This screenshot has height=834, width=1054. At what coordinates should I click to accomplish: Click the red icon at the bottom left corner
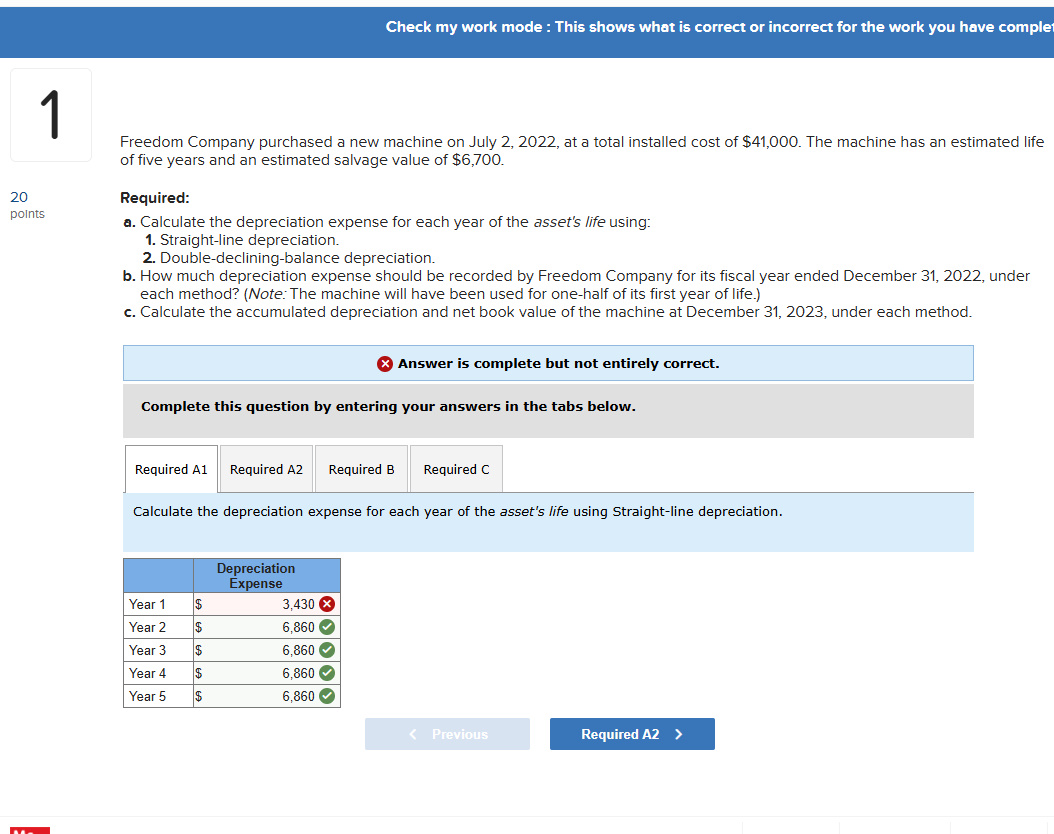tap(30, 831)
